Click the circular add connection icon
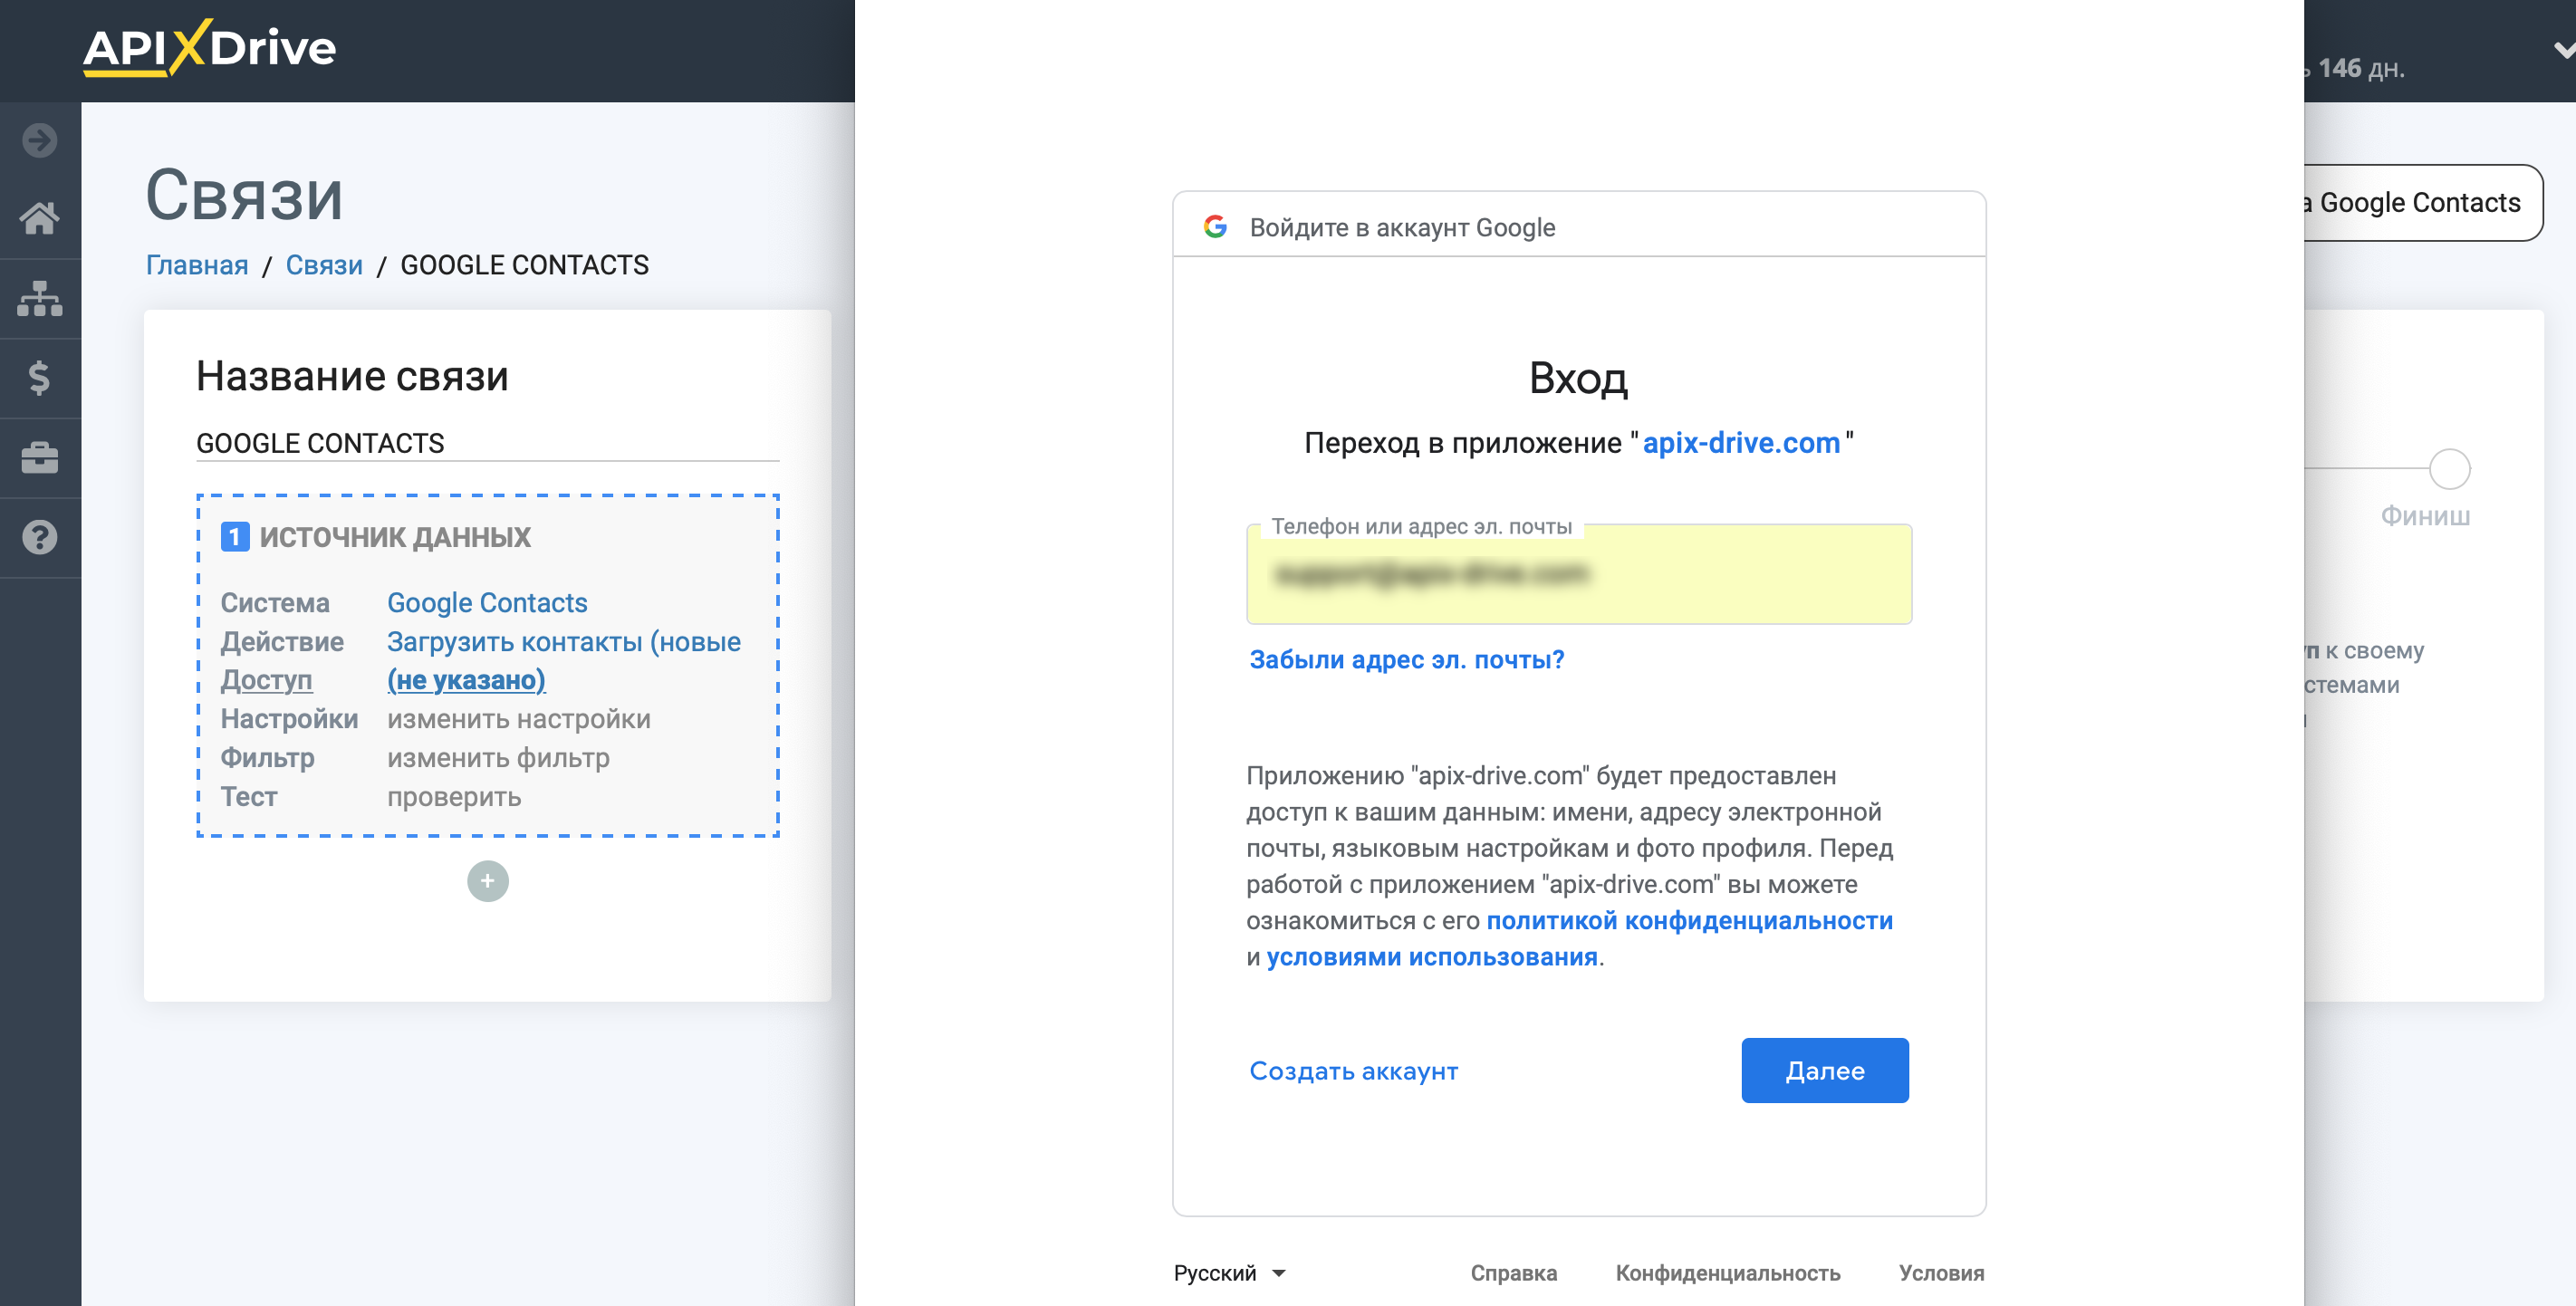 pyautogui.click(x=488, y=881)
